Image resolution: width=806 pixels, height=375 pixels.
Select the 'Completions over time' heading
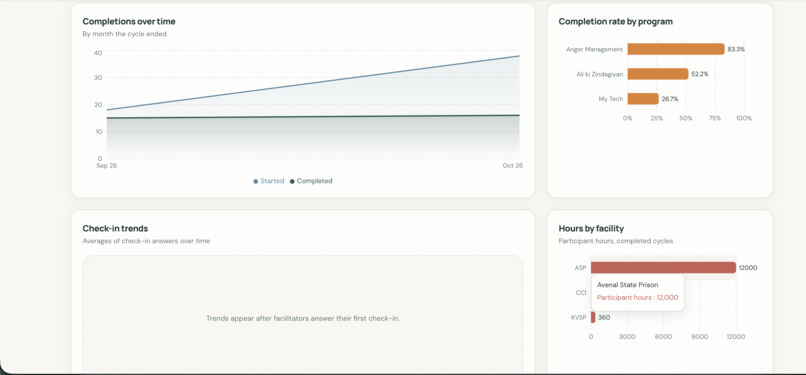pyautogui.click(x=129, y=22)
